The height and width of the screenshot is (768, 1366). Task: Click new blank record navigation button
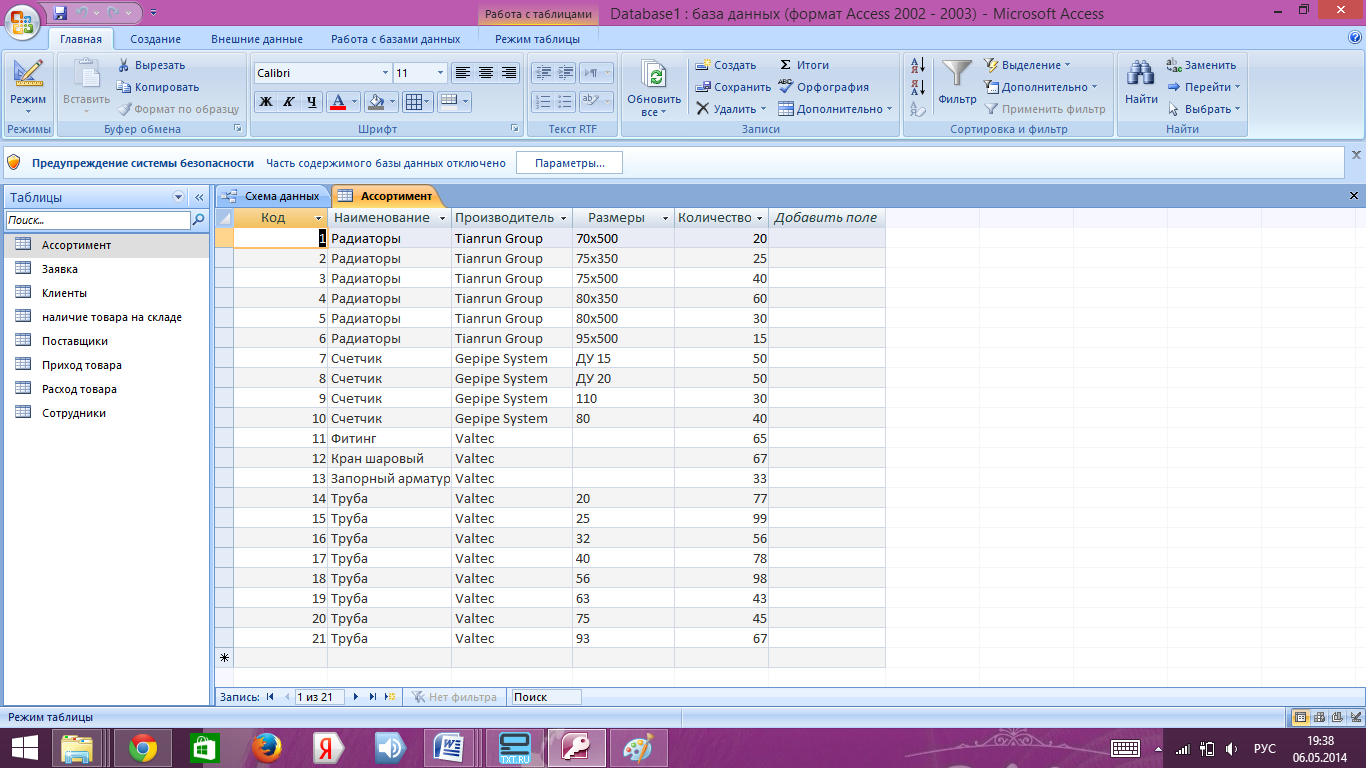pyautogui.click(x=390, y=697)
